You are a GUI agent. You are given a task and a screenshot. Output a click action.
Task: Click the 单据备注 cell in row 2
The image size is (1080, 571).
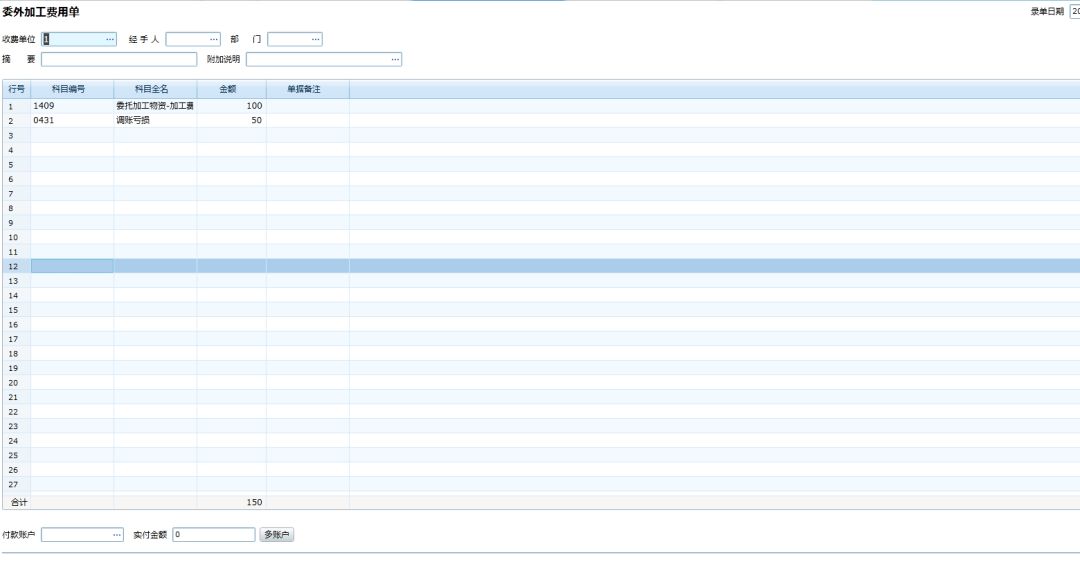click(308, 121)
